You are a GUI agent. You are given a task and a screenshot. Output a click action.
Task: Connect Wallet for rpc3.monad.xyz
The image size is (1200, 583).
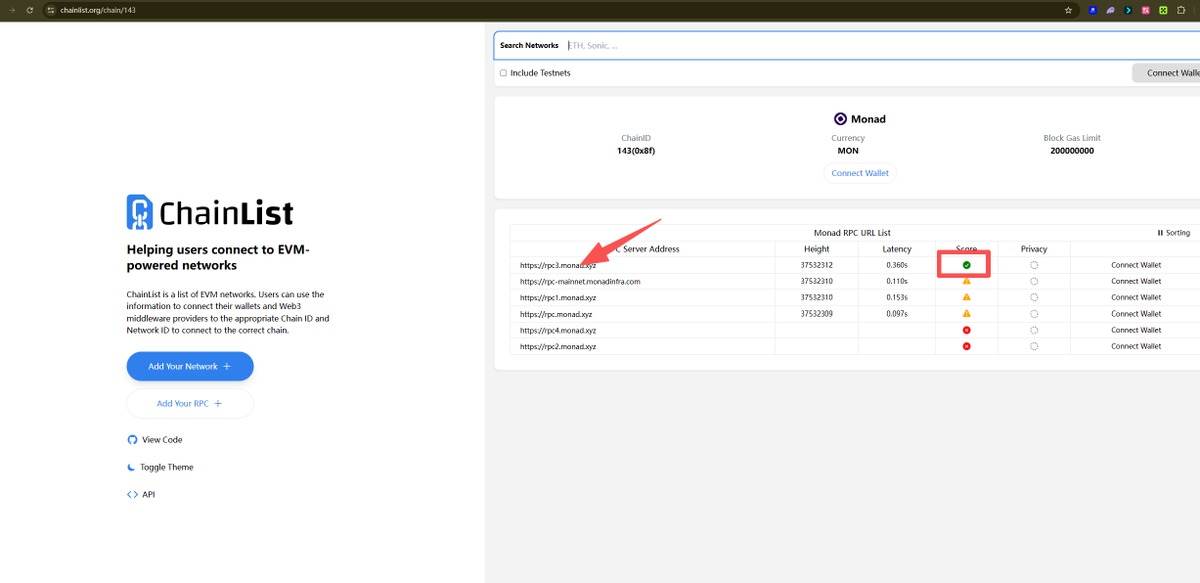click(1136, 265)
